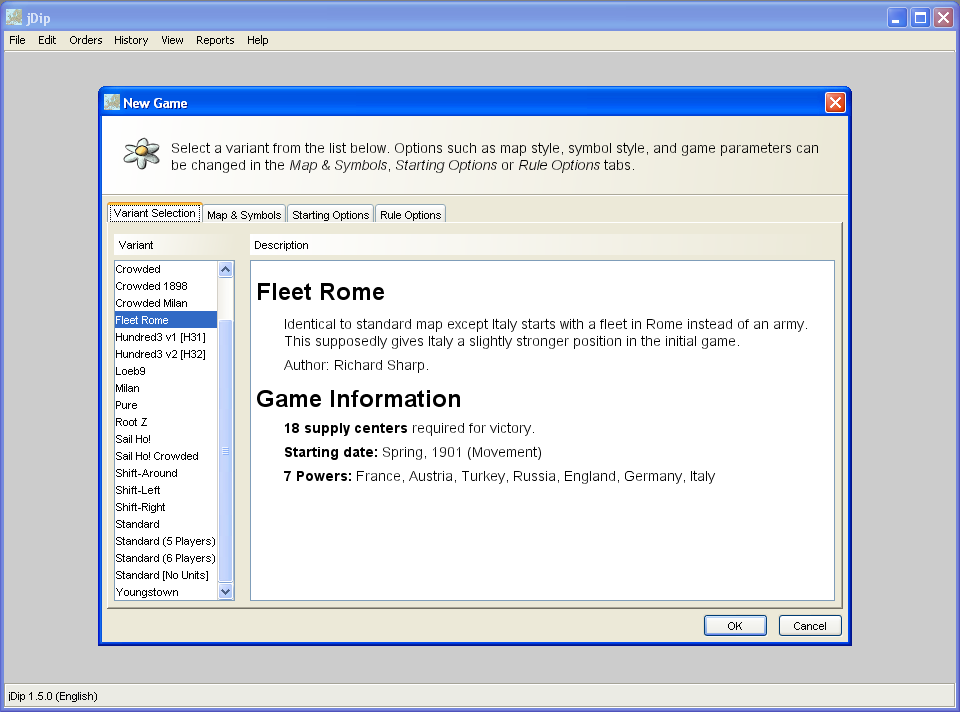
Task: Maximize the jDip window
Action: (920, 18)
